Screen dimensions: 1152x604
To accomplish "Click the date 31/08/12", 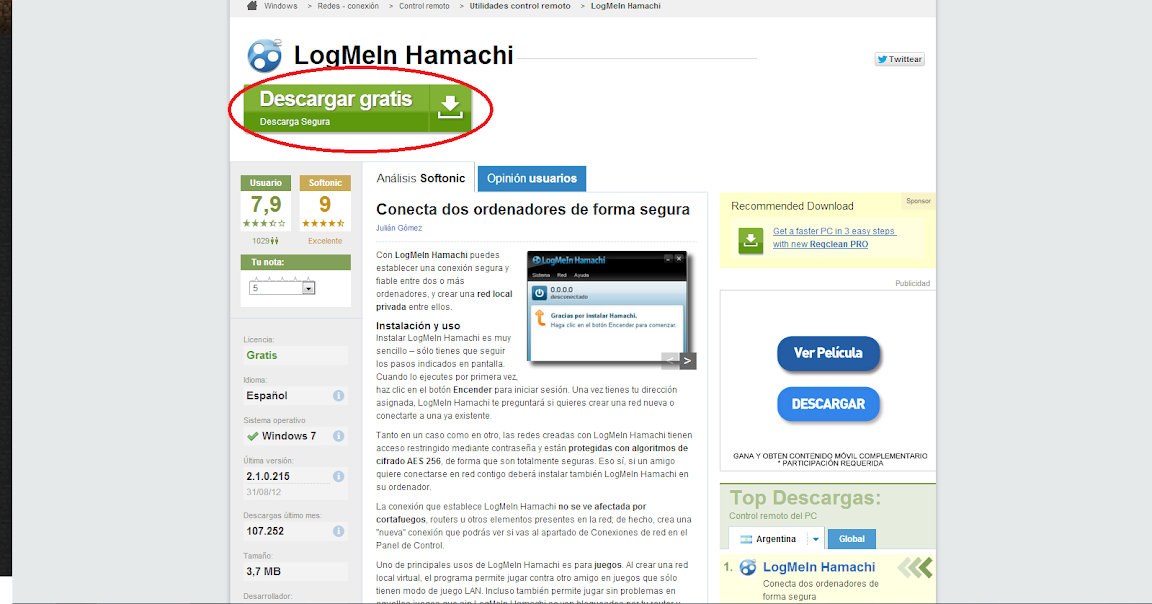I will click(x=264, y=492).
